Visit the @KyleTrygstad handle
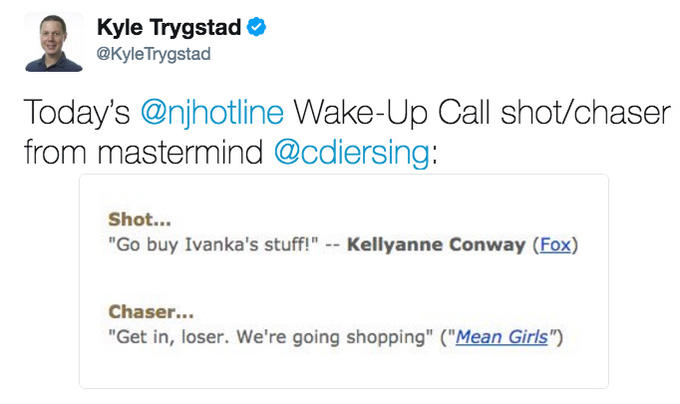Viewport: 680px width, 404px height. 154,54
